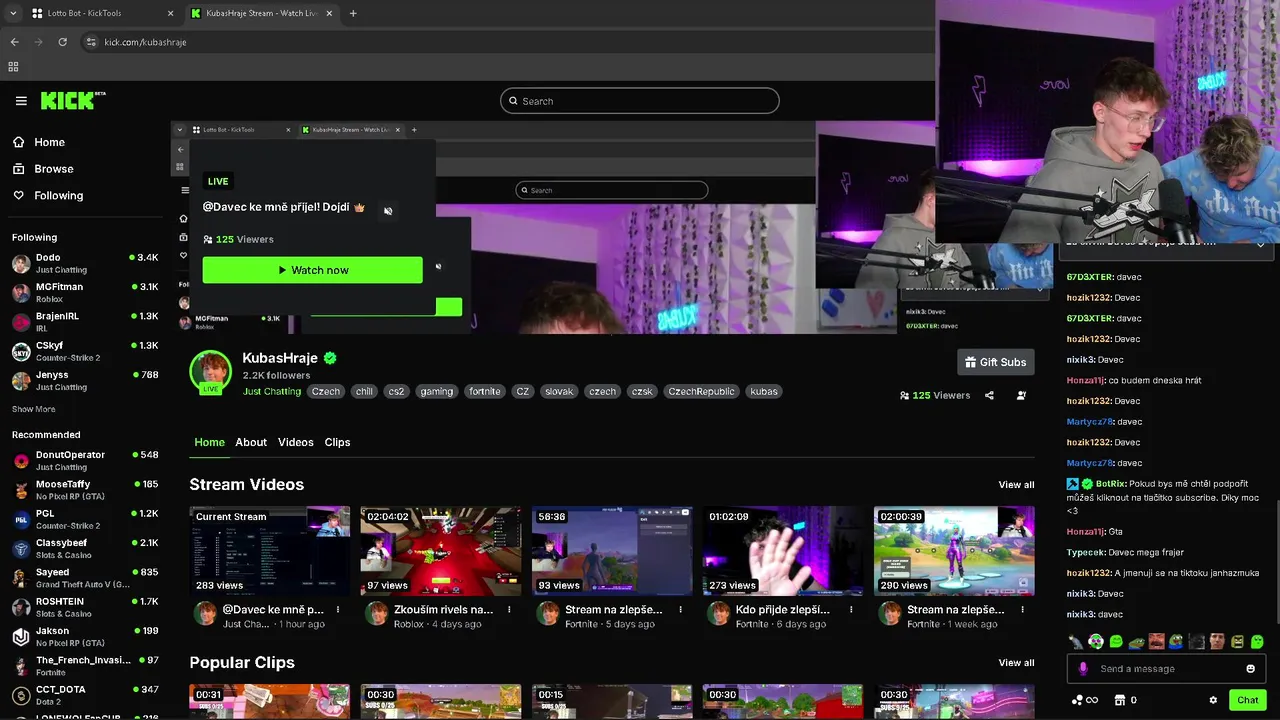
Task: Reload the browser page
Action: (62, 42)
